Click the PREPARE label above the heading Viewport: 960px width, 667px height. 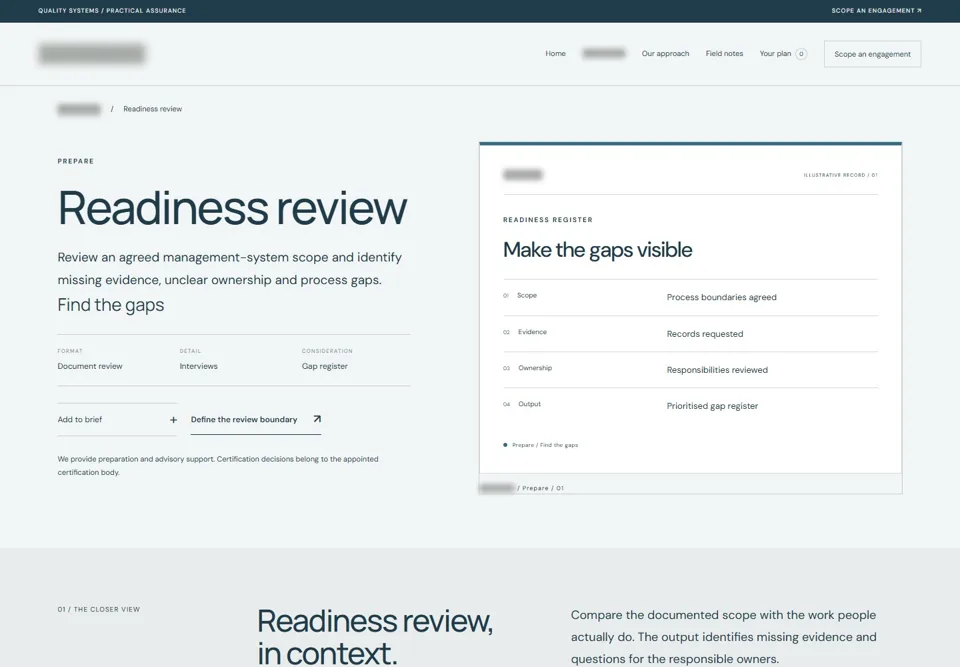click(76, 161)
